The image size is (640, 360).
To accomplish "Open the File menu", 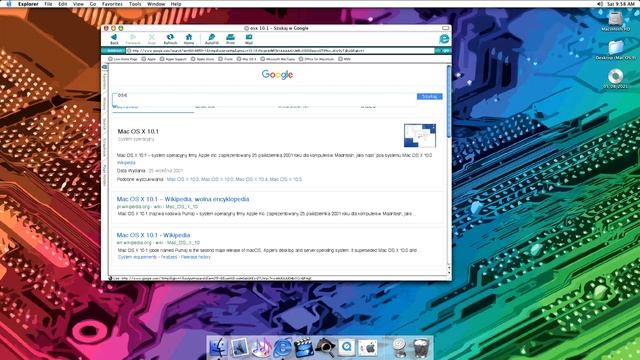I will click(x=48, y=4).
